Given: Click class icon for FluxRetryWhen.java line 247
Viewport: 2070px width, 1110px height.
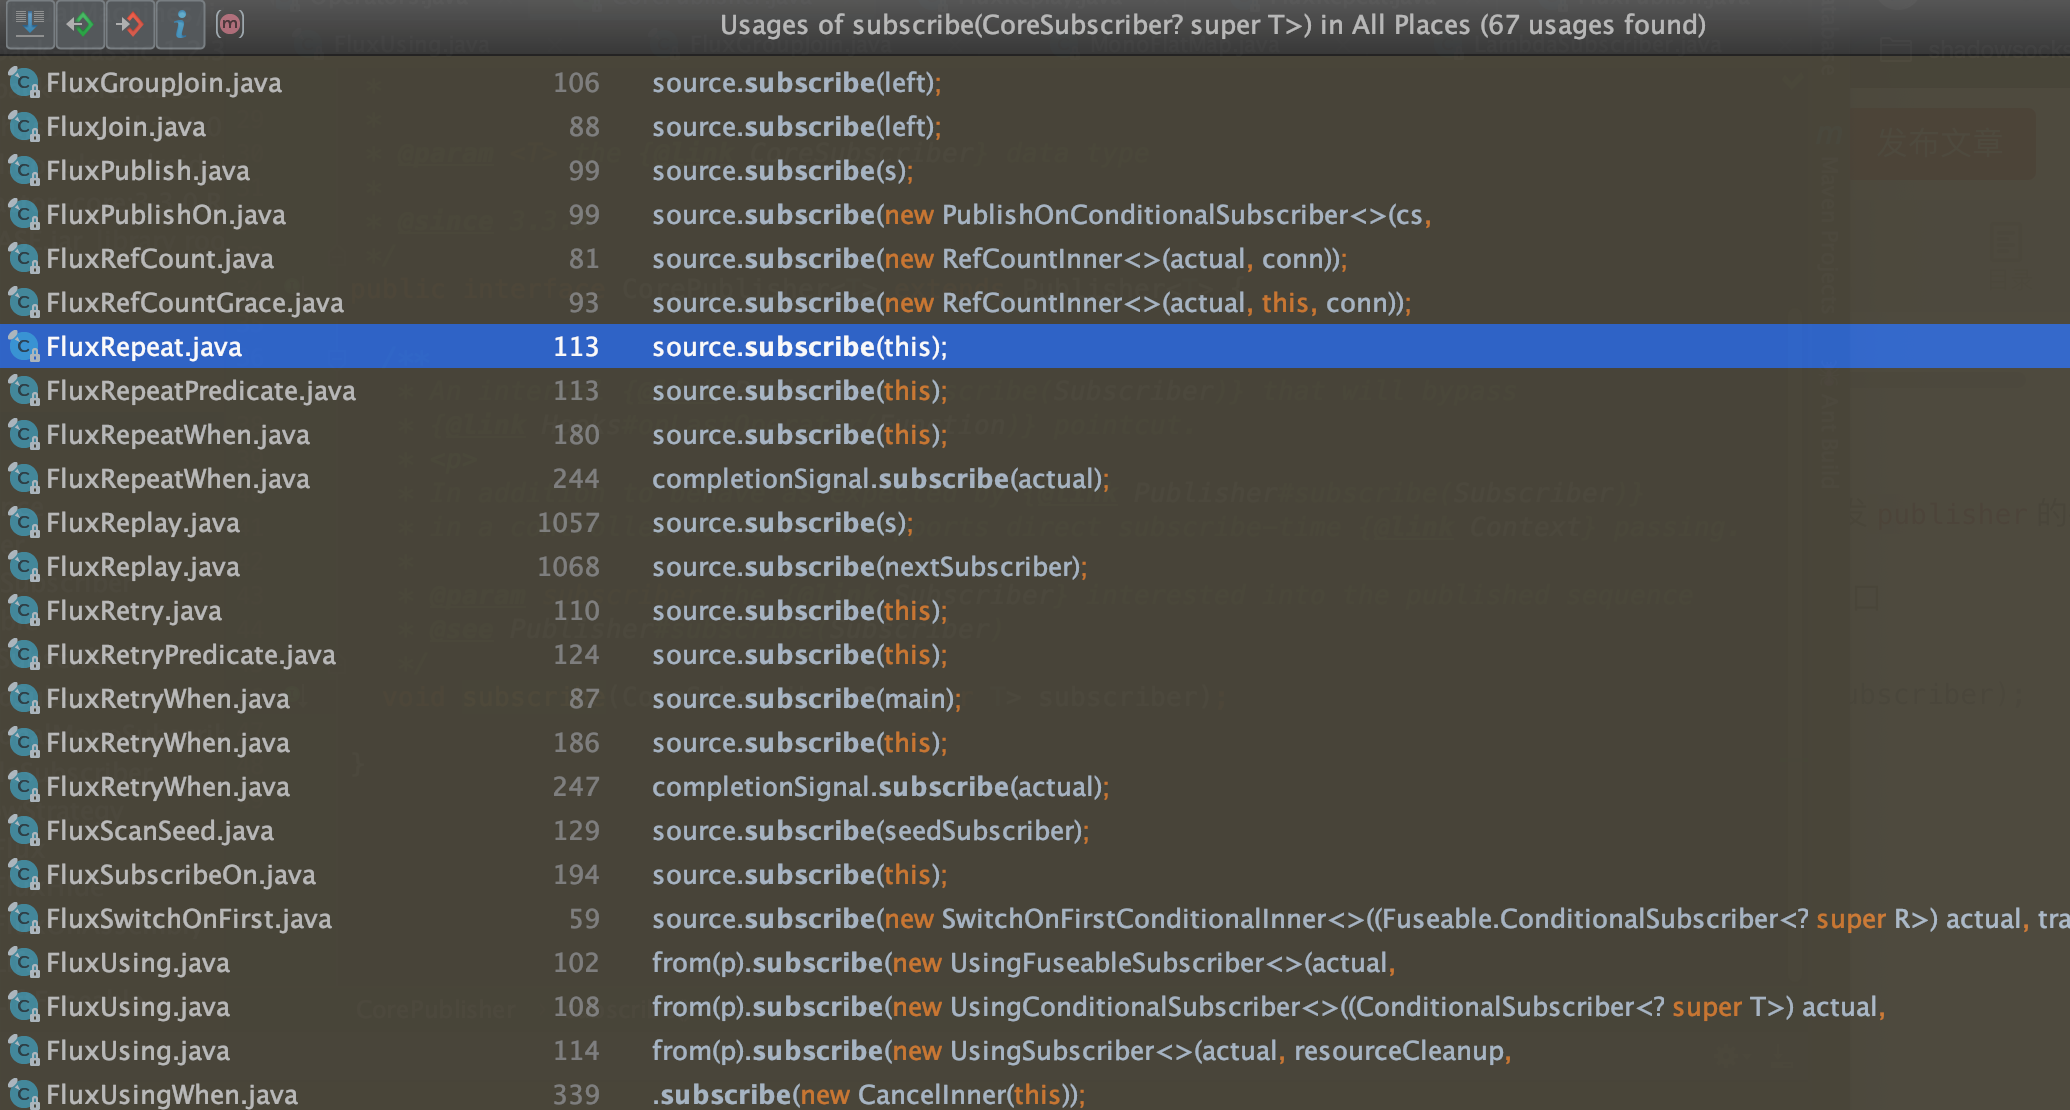Looking at the screenshot, I should (24, 787).
